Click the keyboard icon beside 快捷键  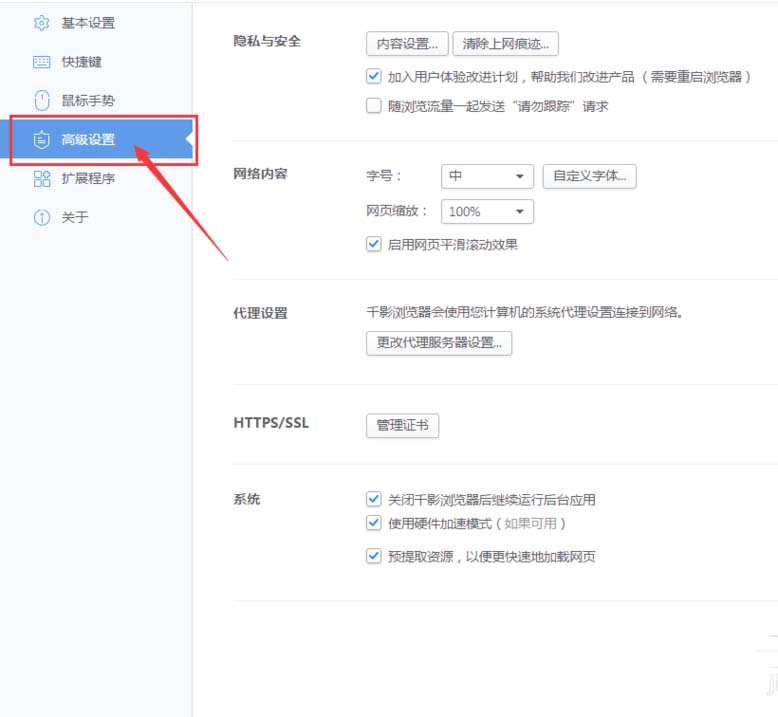click(x=41, y=62)
